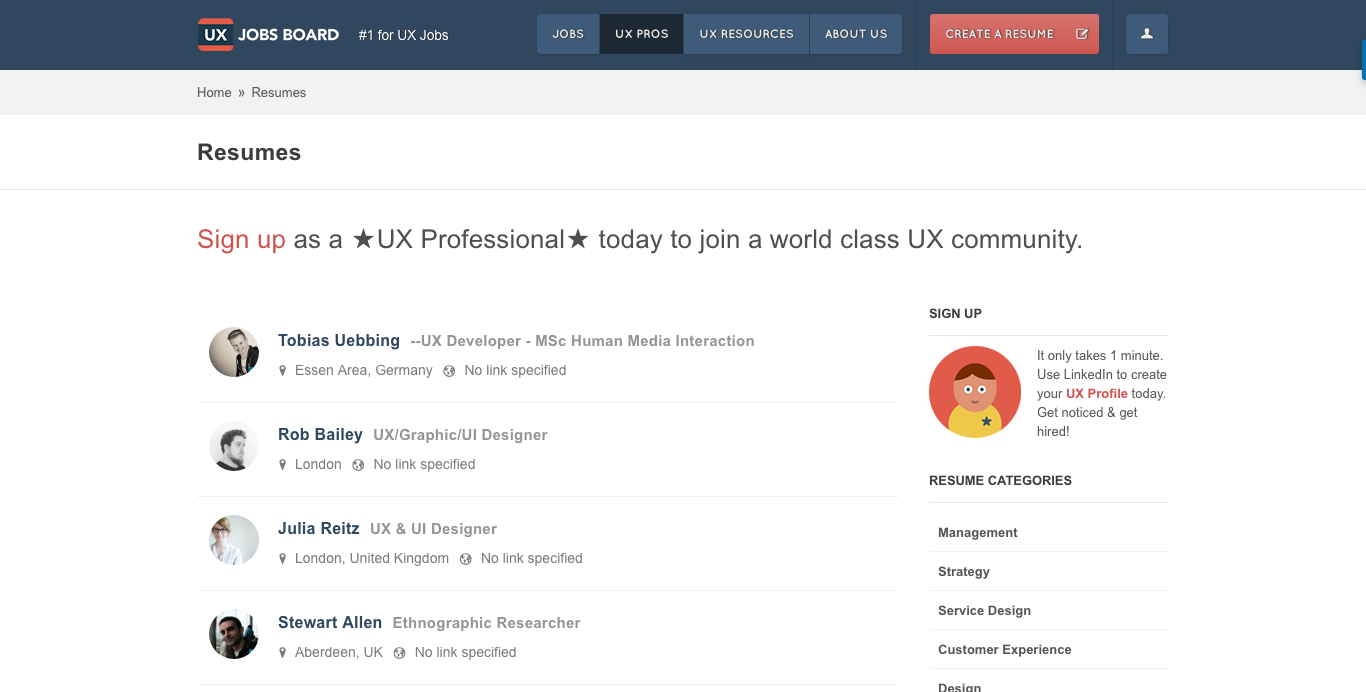Click the Home breadcrumb link
Viewport: 1366px width, 692px height.
(x=214, y=92)
